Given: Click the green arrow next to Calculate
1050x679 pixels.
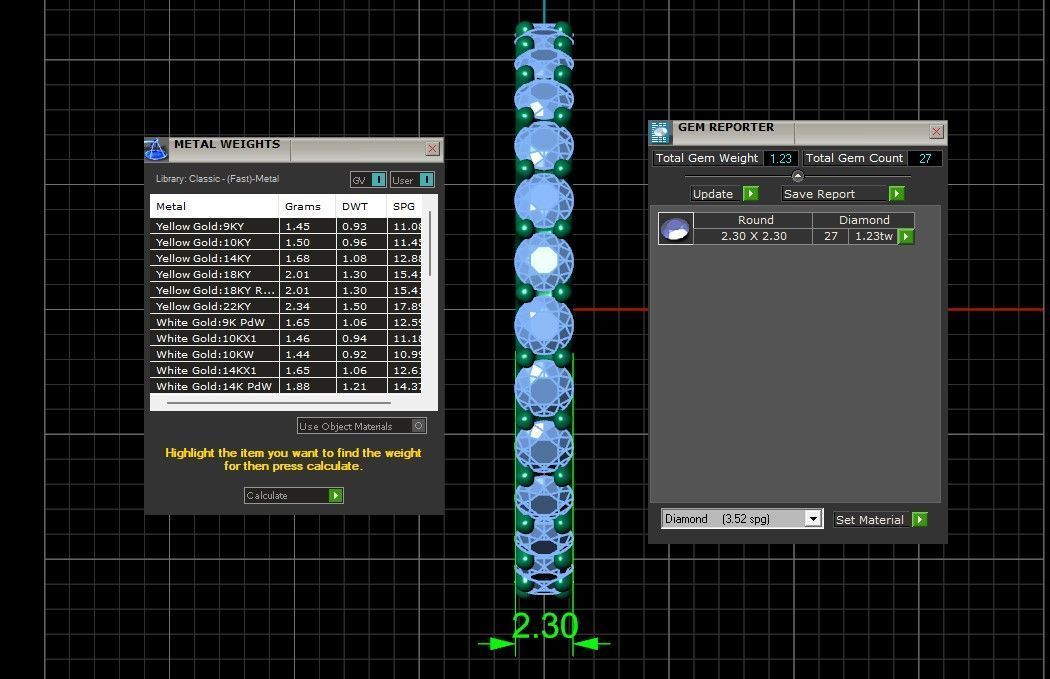Looking at the screenshot, I should 335,496.
